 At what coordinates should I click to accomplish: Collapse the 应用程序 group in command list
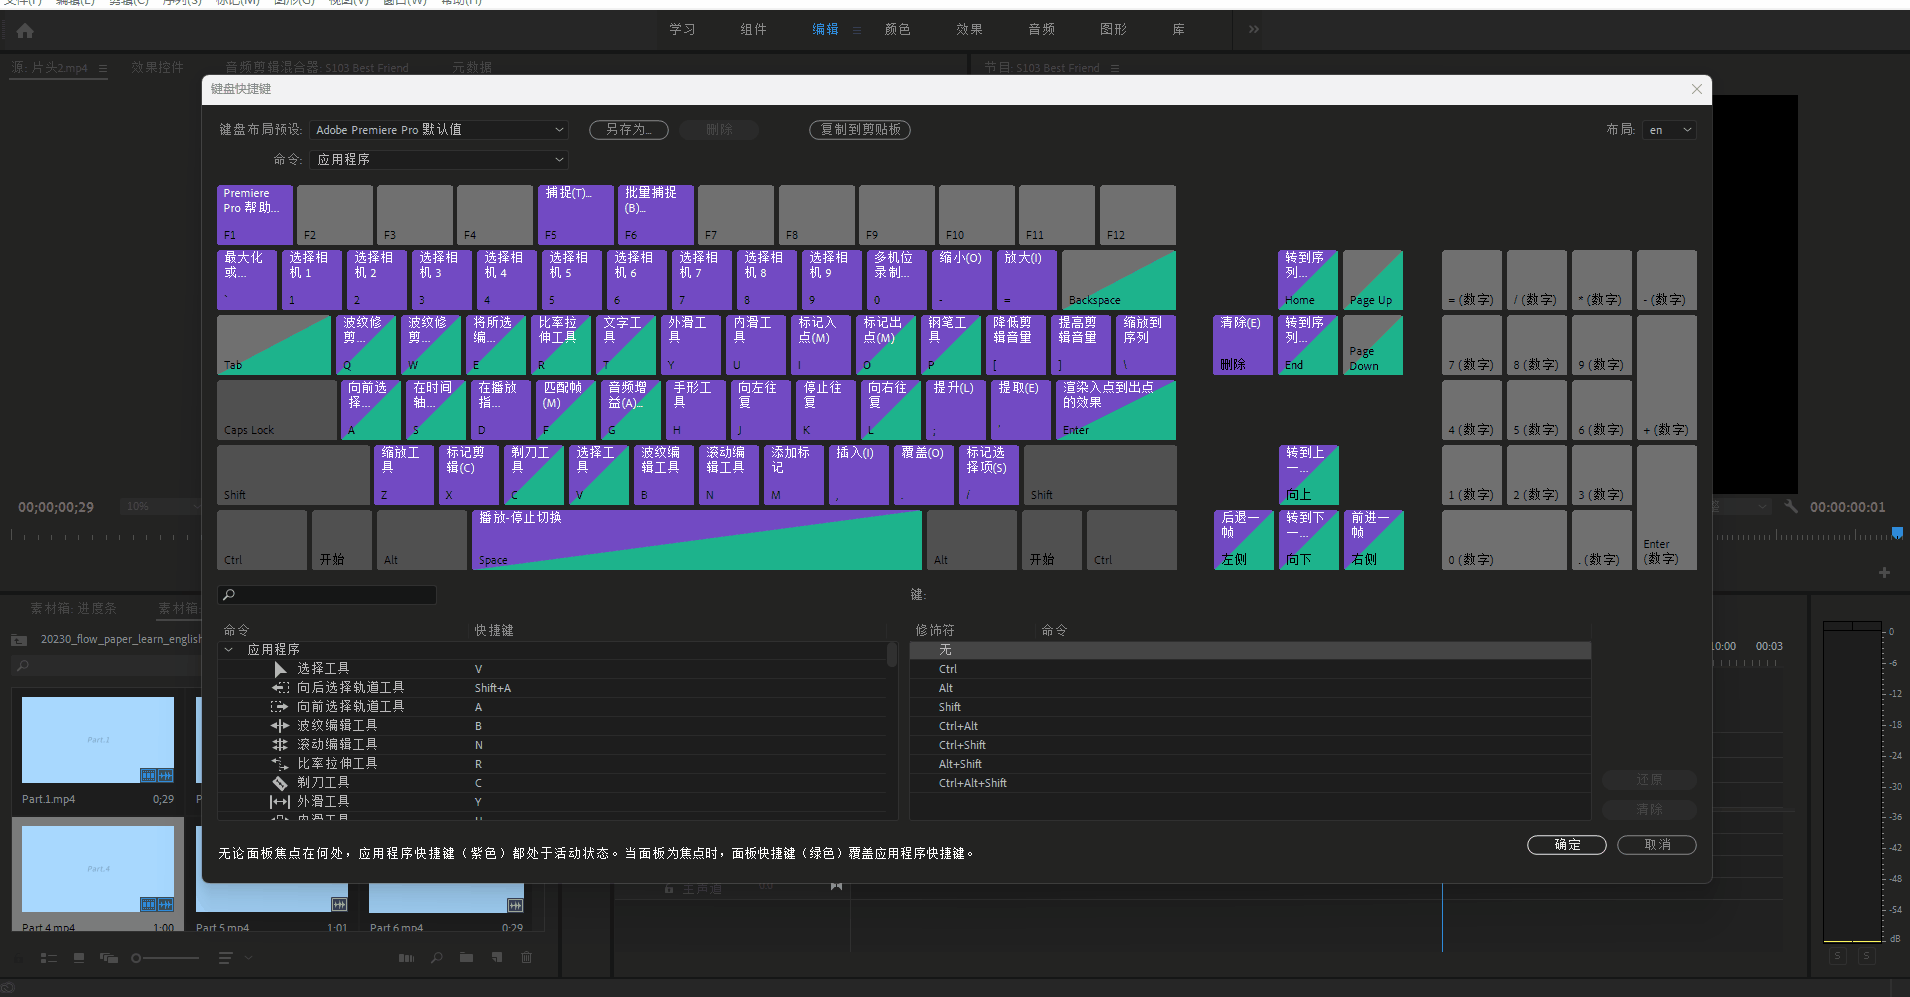pos(229,650)
